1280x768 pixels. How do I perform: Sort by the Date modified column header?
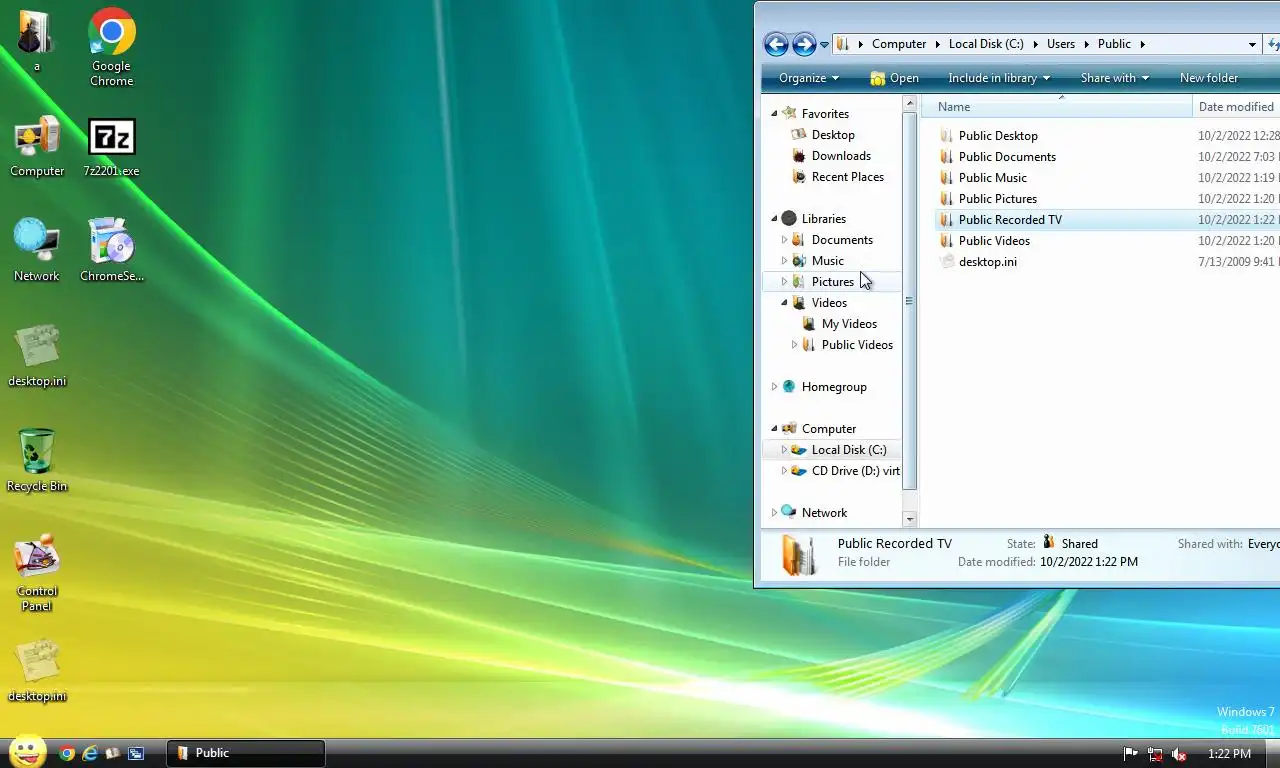[1236, 107]
